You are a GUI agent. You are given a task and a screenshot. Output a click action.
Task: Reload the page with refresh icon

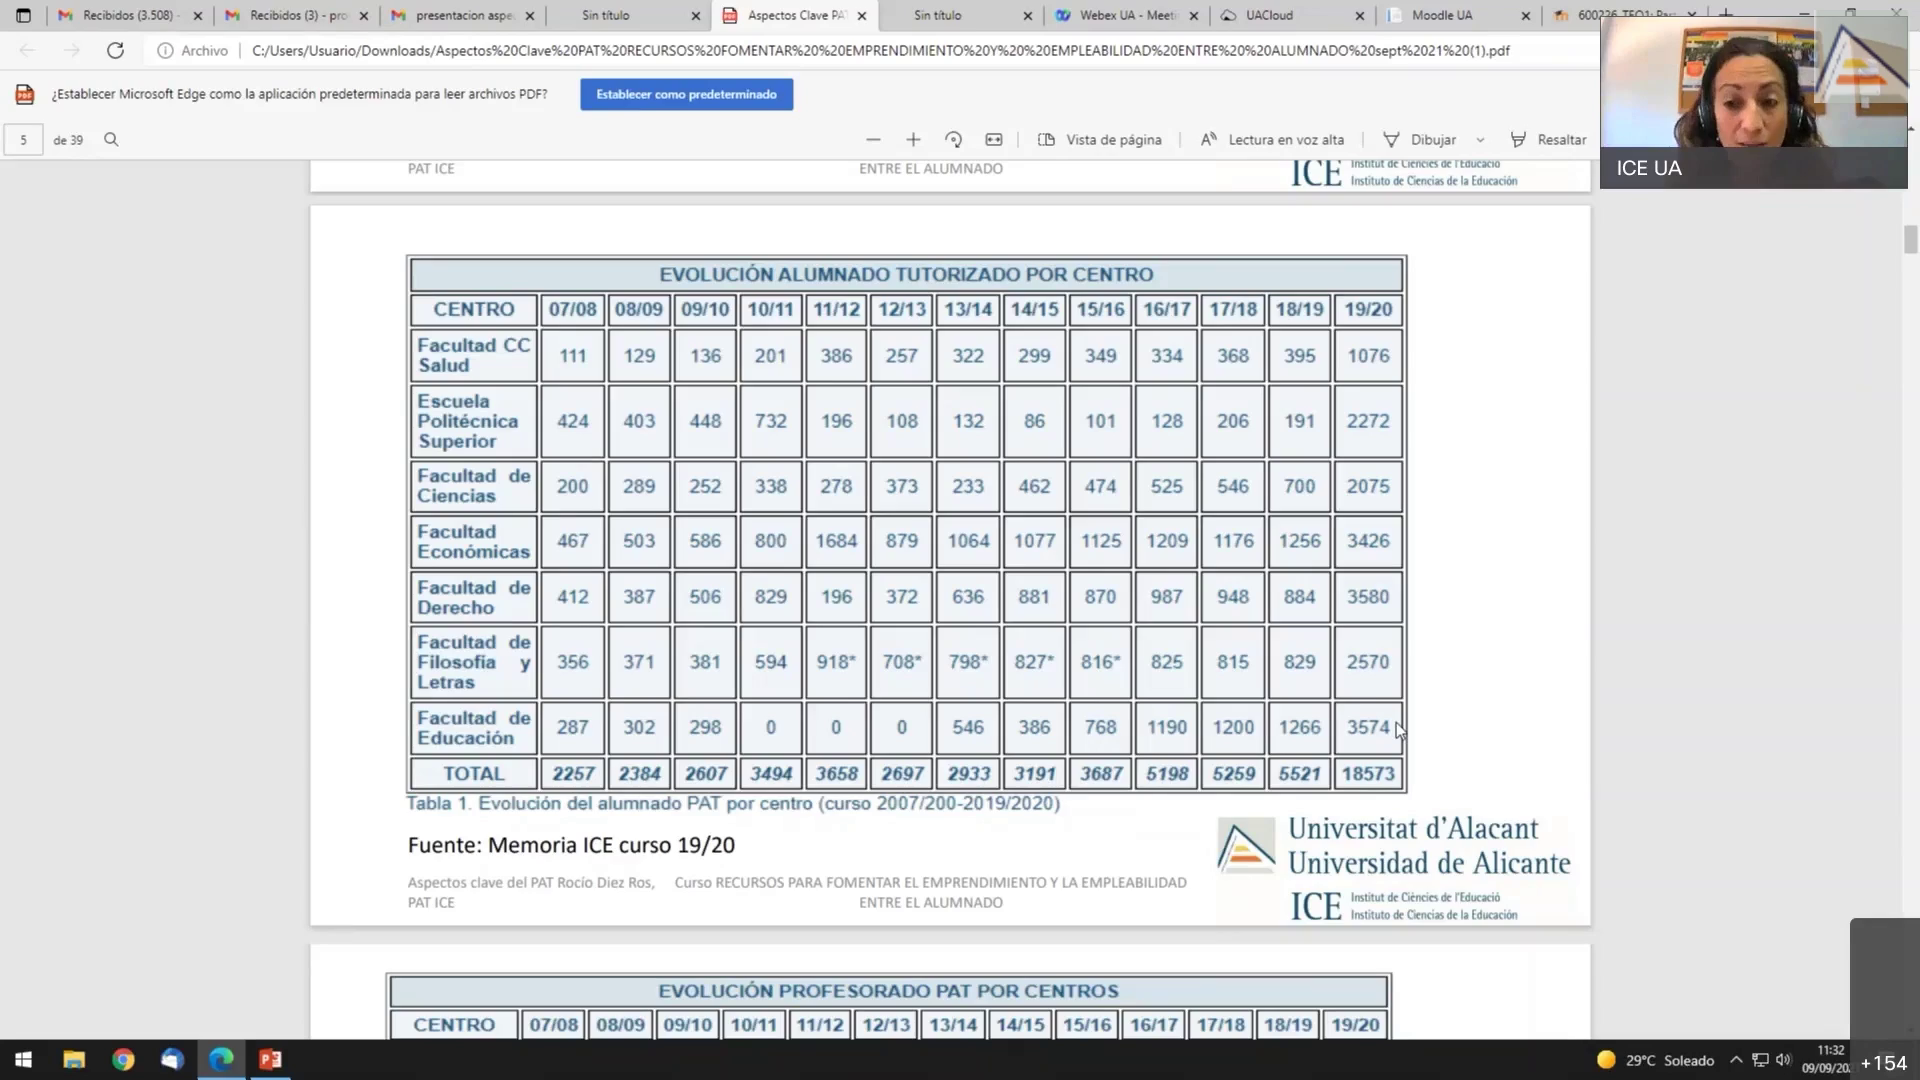coord(115,50)
